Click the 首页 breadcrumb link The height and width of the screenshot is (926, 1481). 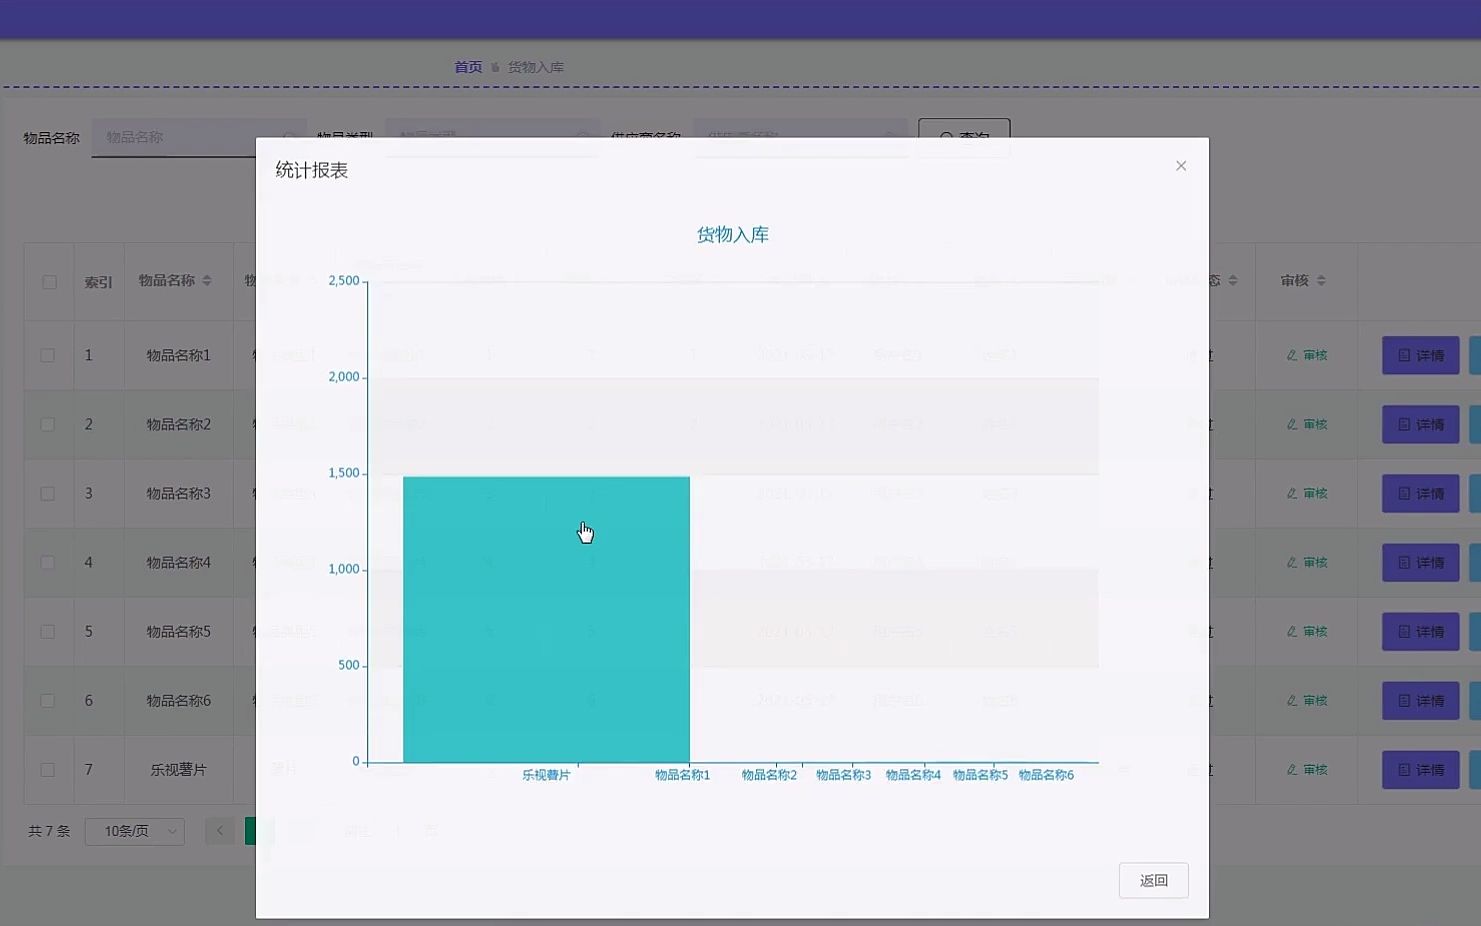tap(468, 67)
